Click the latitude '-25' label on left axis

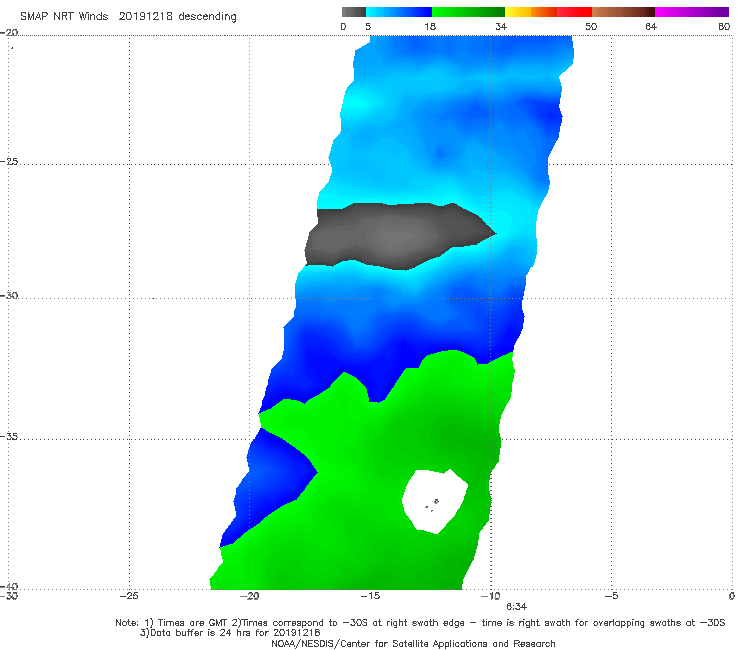[9, 161]
